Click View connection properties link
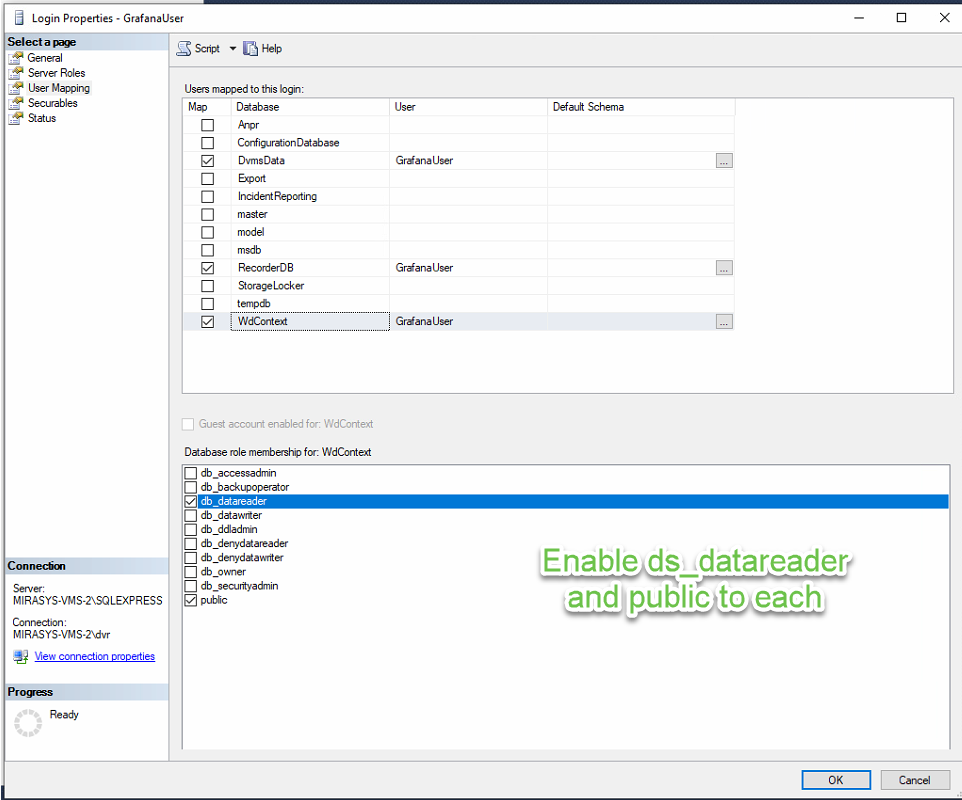 95,657
